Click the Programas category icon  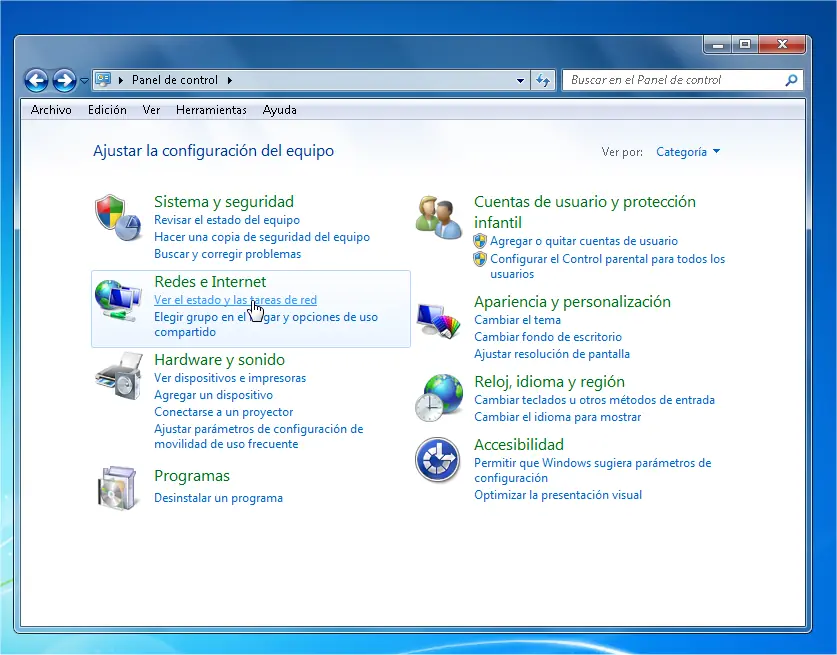click(x=117, y=488)
